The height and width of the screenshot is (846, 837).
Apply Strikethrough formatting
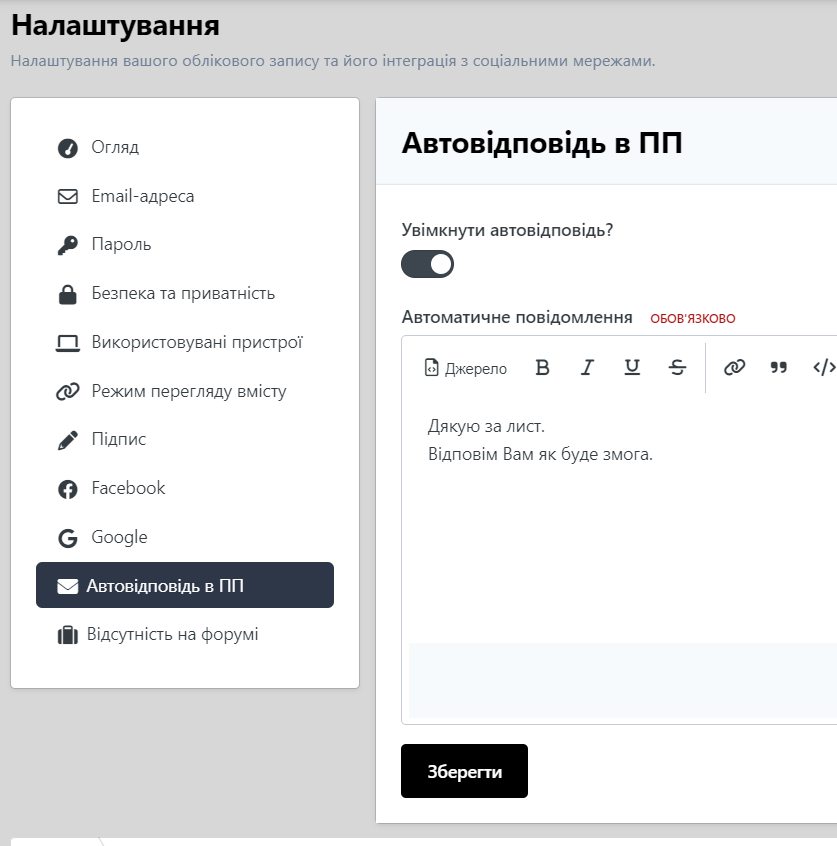(677, 368)
